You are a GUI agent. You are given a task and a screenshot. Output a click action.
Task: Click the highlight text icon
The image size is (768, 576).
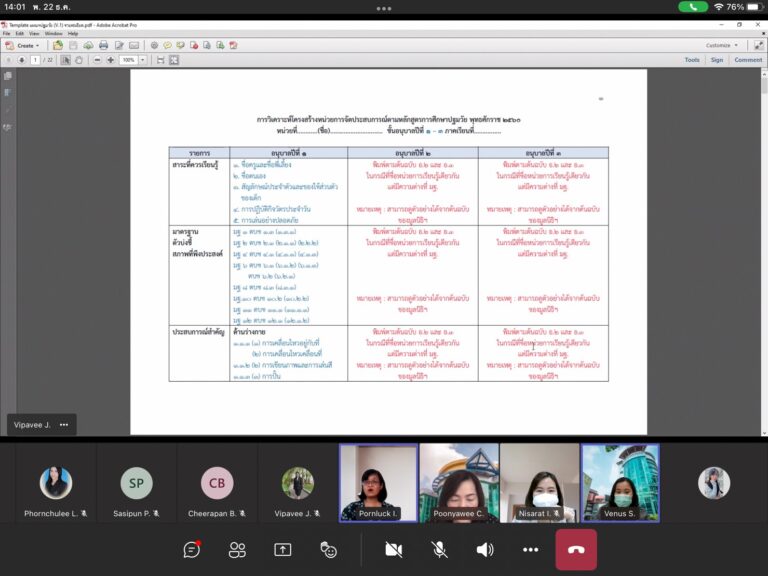point(181,46)
